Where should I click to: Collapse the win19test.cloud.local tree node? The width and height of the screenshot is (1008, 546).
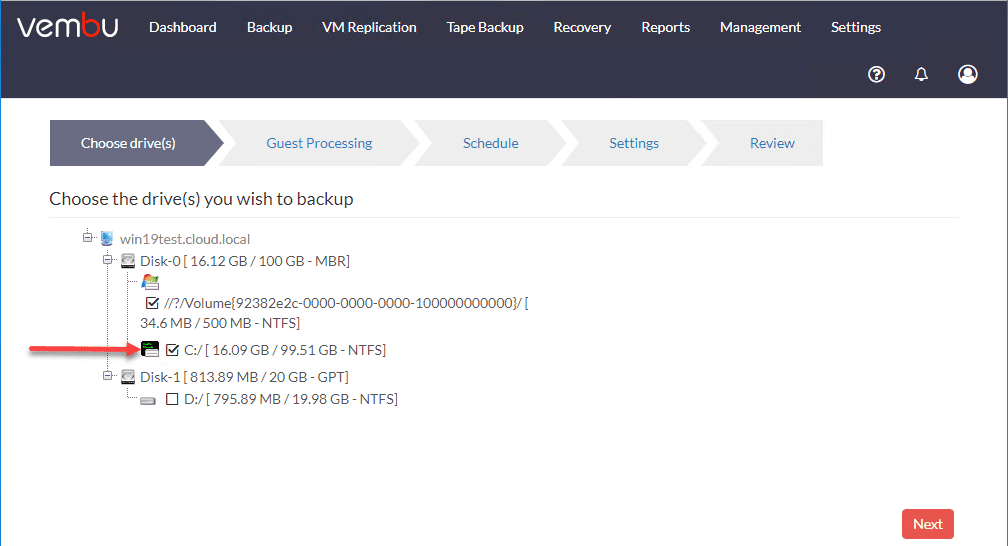point(88,238)
